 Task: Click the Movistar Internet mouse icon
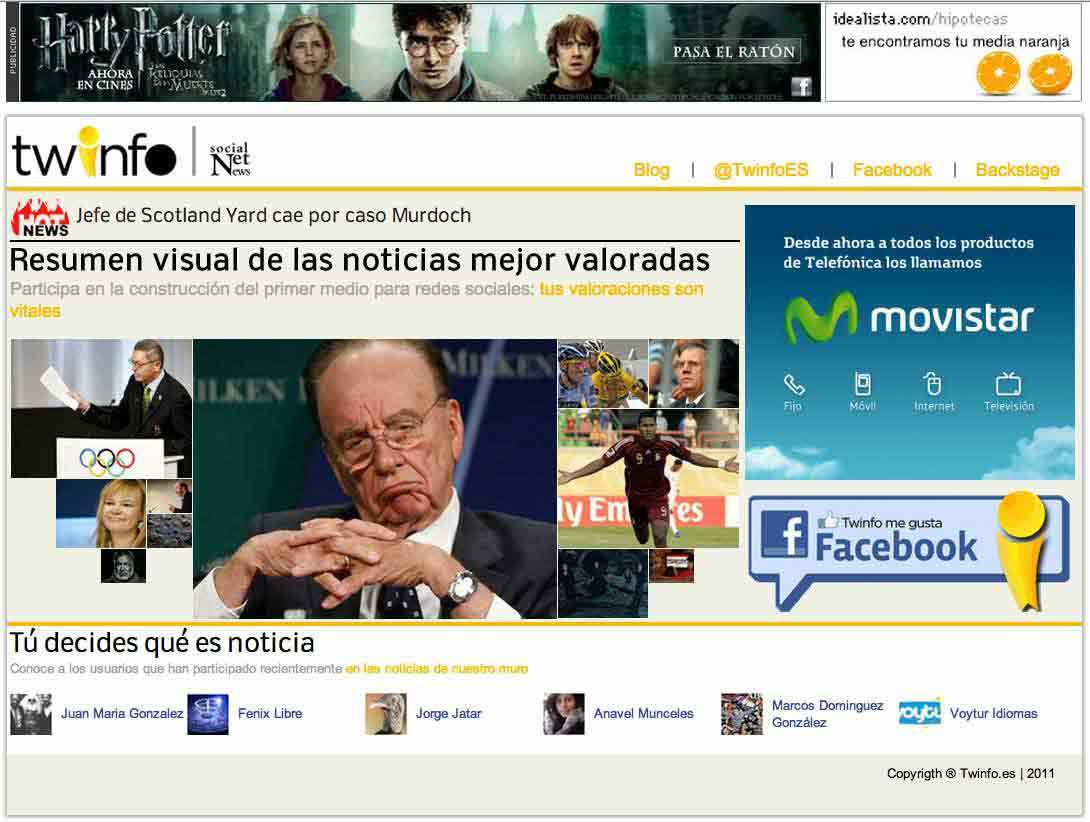point(933,383)
